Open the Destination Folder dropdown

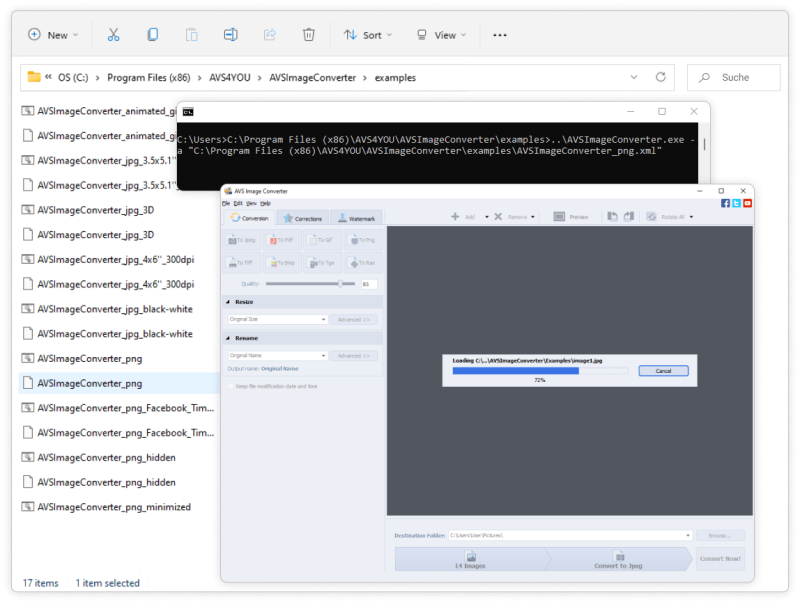(x=688, y=535)
